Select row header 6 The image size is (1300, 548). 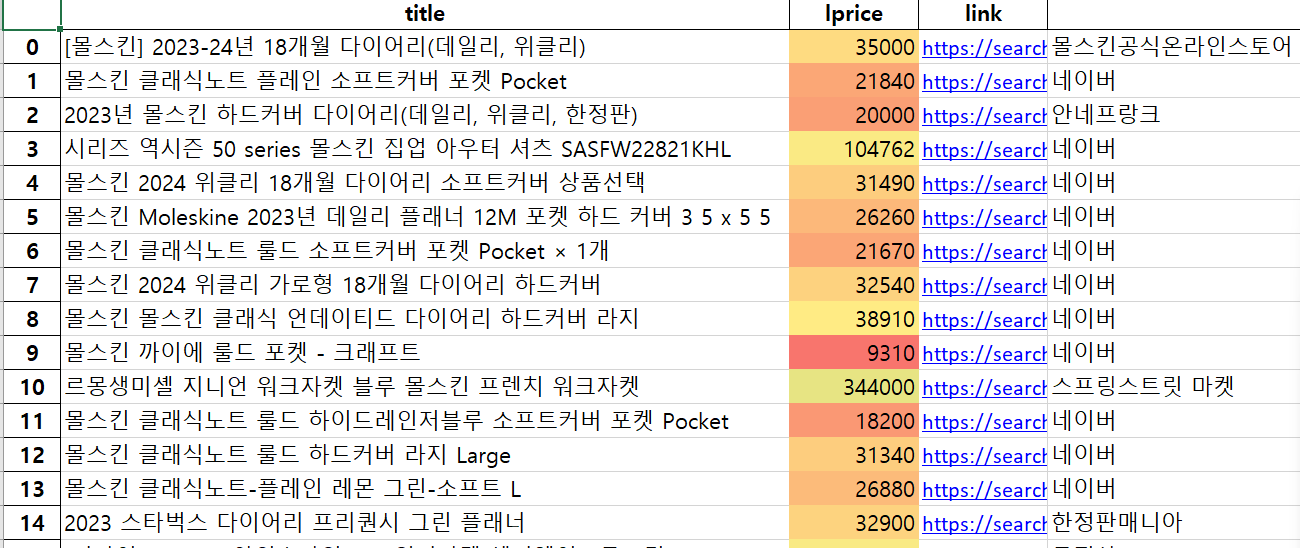[x=31, y=251]
